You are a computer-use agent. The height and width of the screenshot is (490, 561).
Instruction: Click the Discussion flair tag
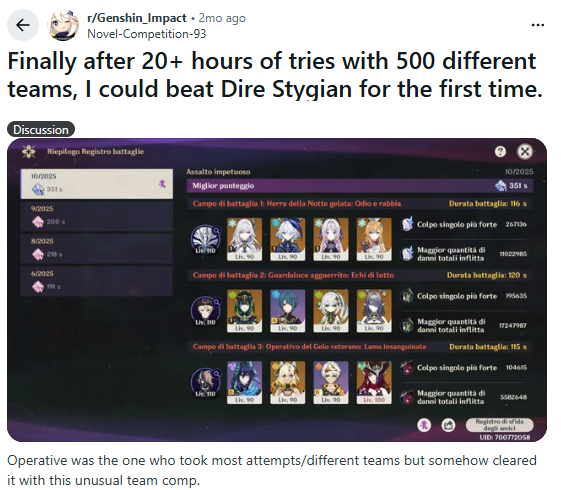41,129
